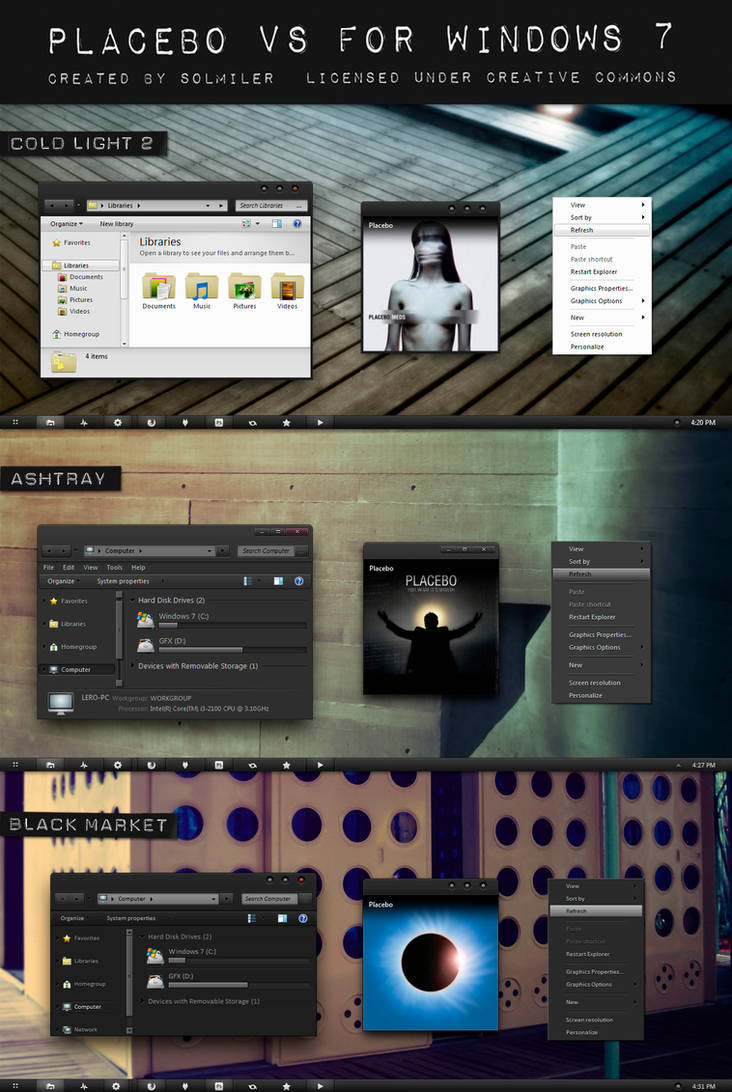Collapse Hard Disk Drives (2) group in Black Market

pyautogui.click(x=143, y=937)
